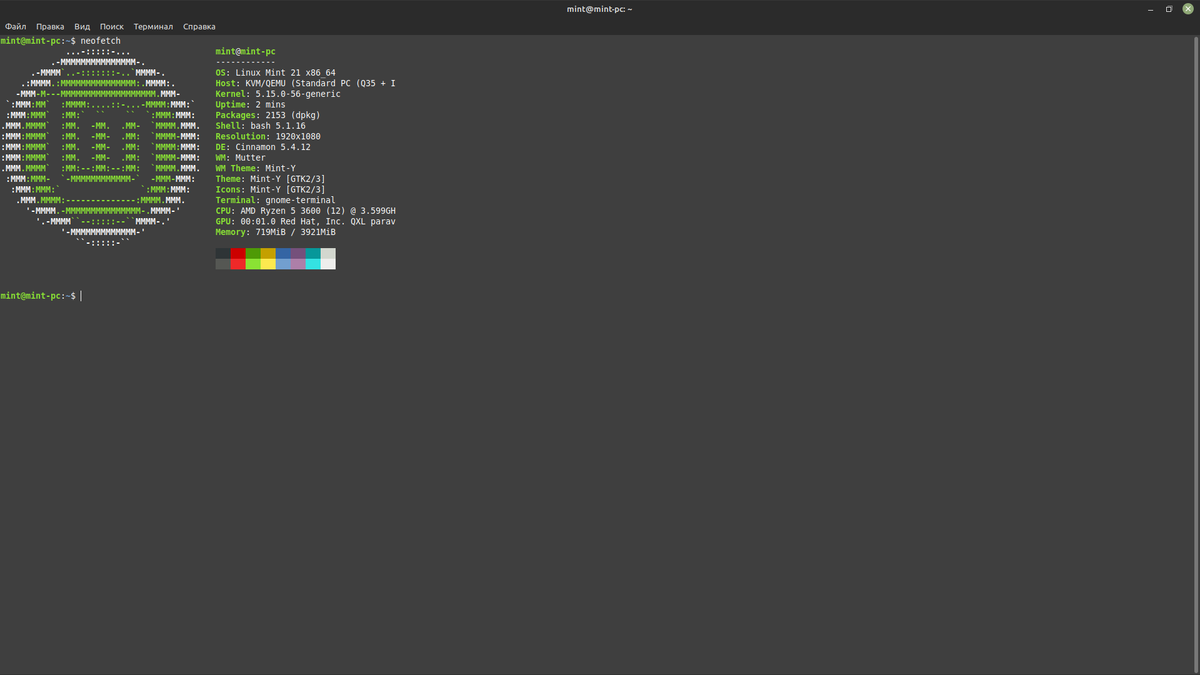Screen dimensions: 1200x675
Task: Minimize the terminal window
Action: tap(1151, 9)
